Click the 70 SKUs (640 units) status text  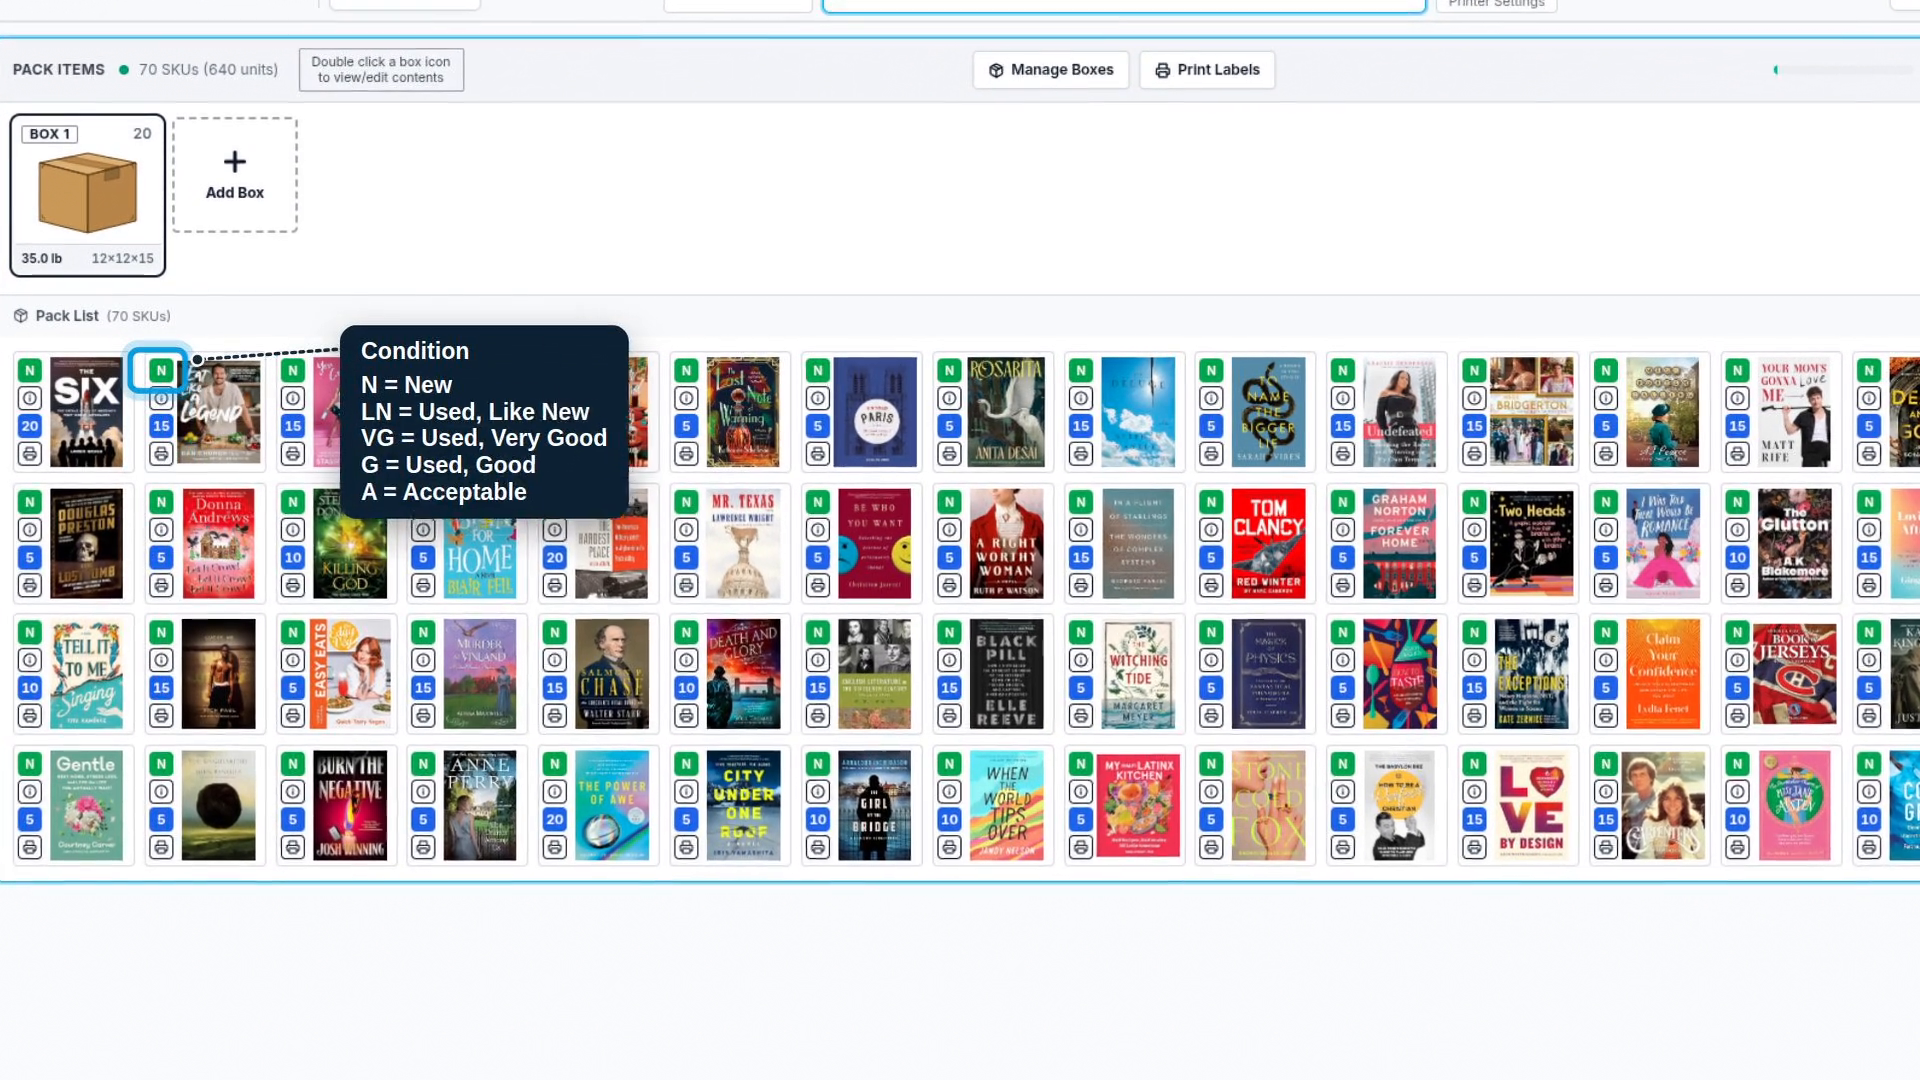coord(208,70)
